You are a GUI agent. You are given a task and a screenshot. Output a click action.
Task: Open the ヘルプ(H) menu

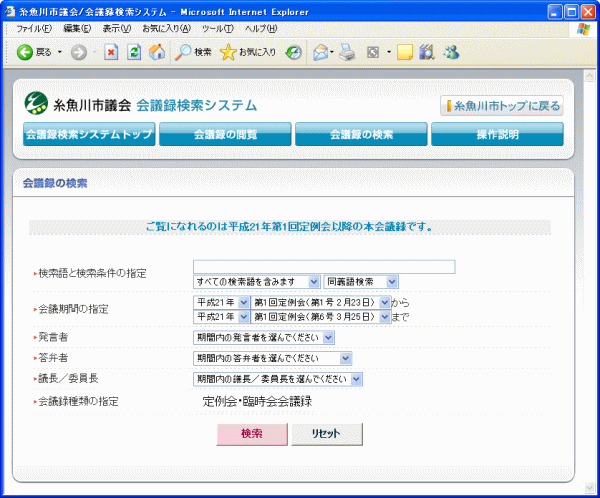[261, 29]
